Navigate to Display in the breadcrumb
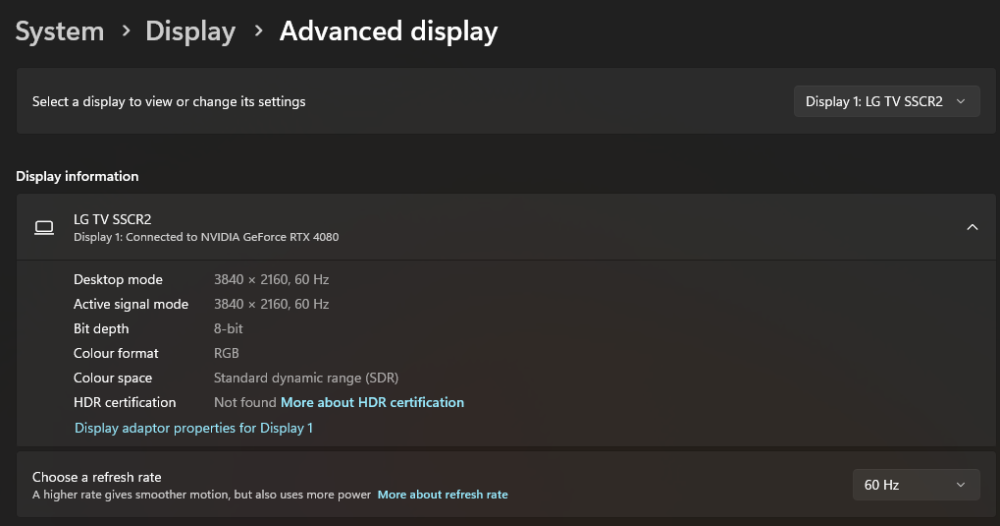 coord(190,32)
